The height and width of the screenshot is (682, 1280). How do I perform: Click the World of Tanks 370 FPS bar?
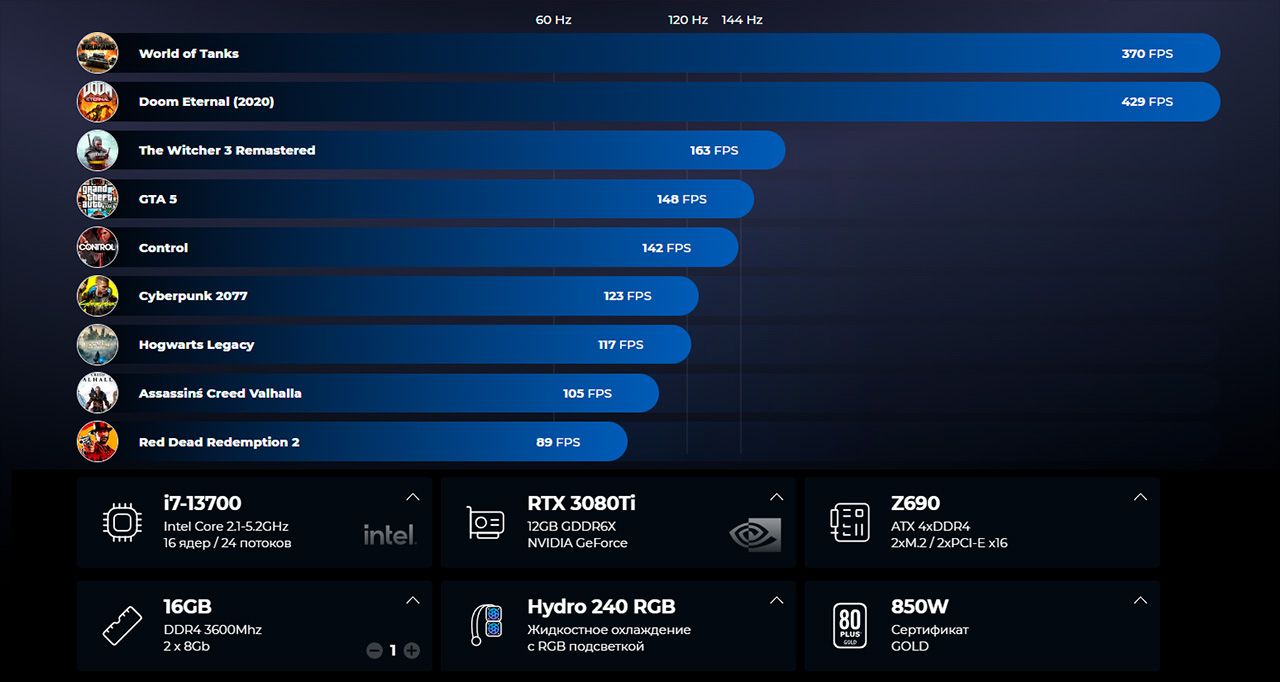649,53
